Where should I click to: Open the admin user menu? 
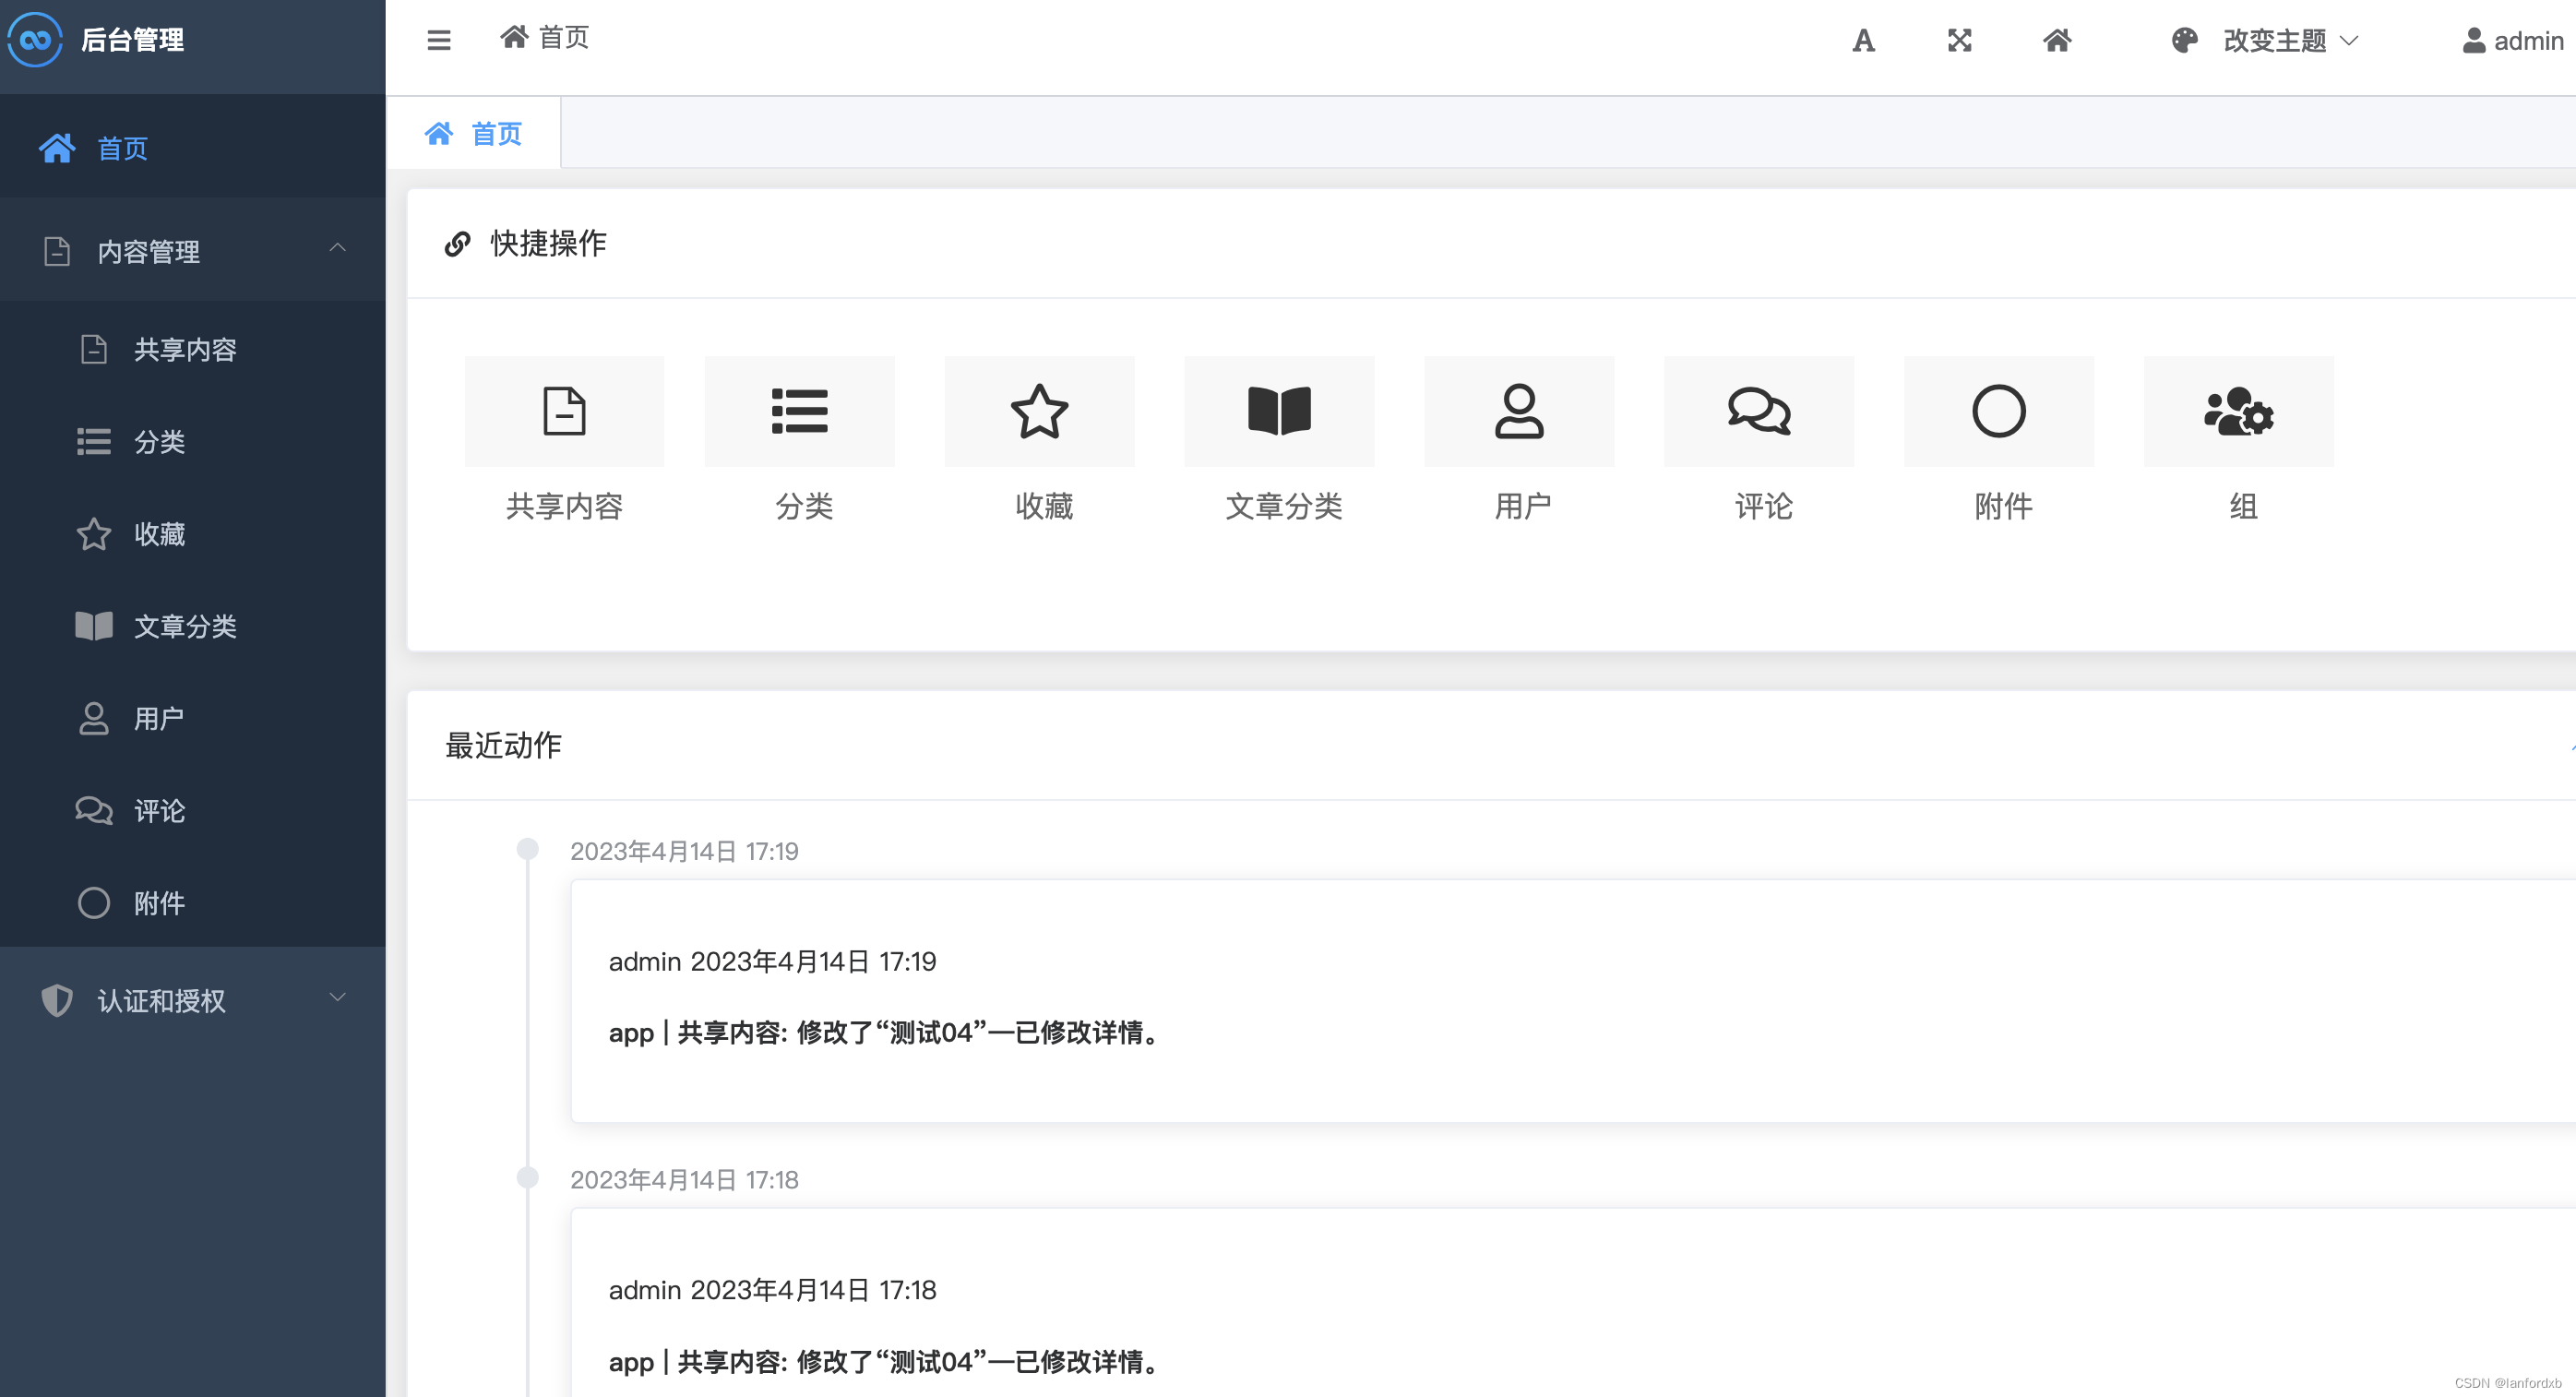click(2512, 40)
